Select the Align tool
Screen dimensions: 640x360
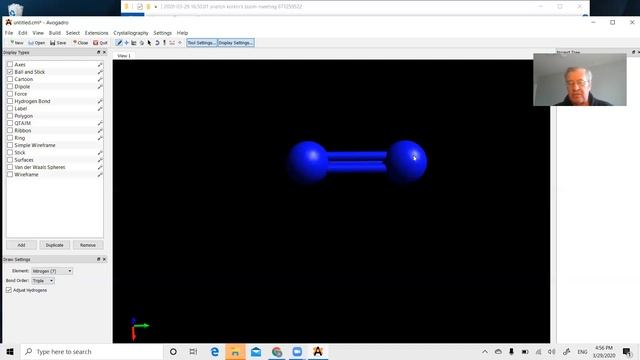coord(180,43)
